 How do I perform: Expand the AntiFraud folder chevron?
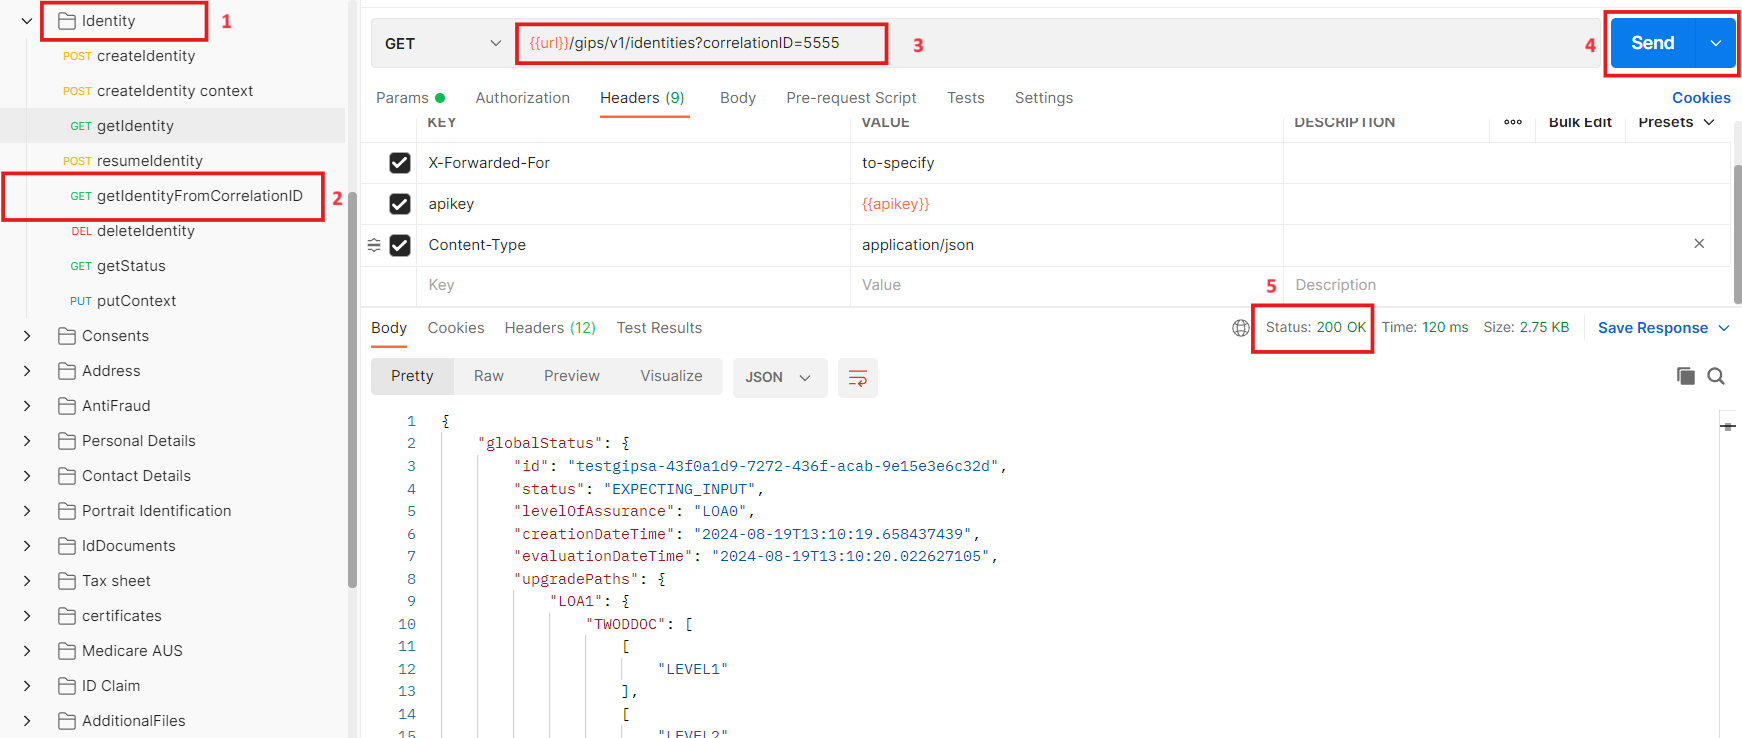click(x=27, y=406)
